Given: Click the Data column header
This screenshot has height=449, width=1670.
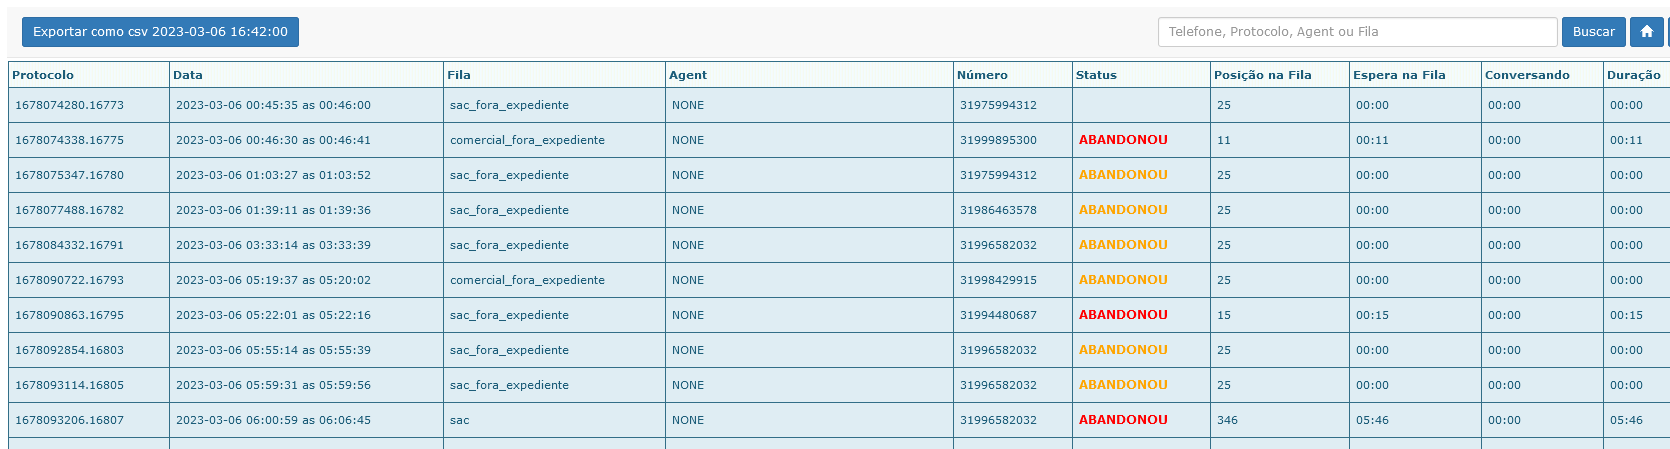Looking at the screenshot, I should click(188, 75).
